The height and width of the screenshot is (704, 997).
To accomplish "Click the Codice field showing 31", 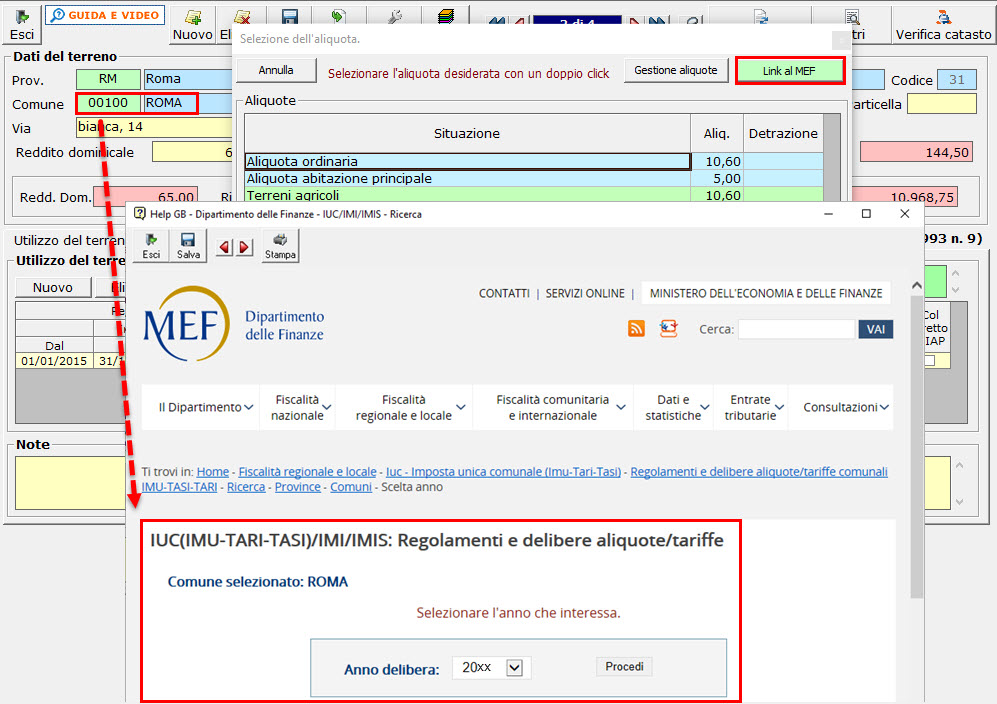I will 956,79.
